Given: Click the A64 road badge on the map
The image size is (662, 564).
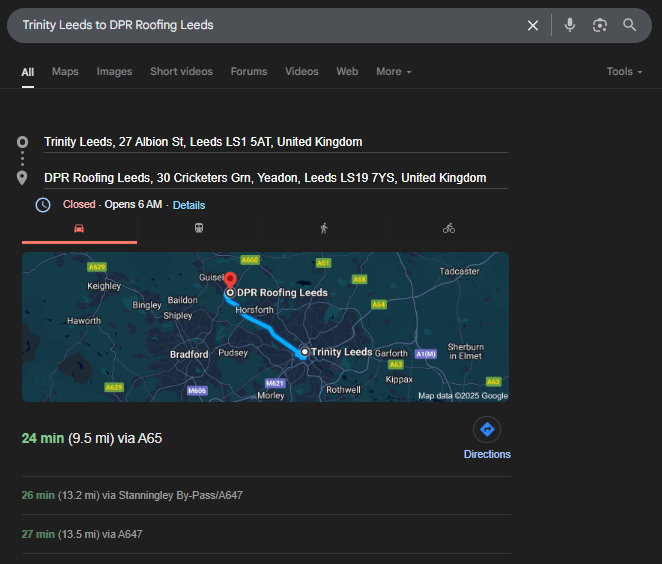Looking at the screenshot, I should (379, 304).
